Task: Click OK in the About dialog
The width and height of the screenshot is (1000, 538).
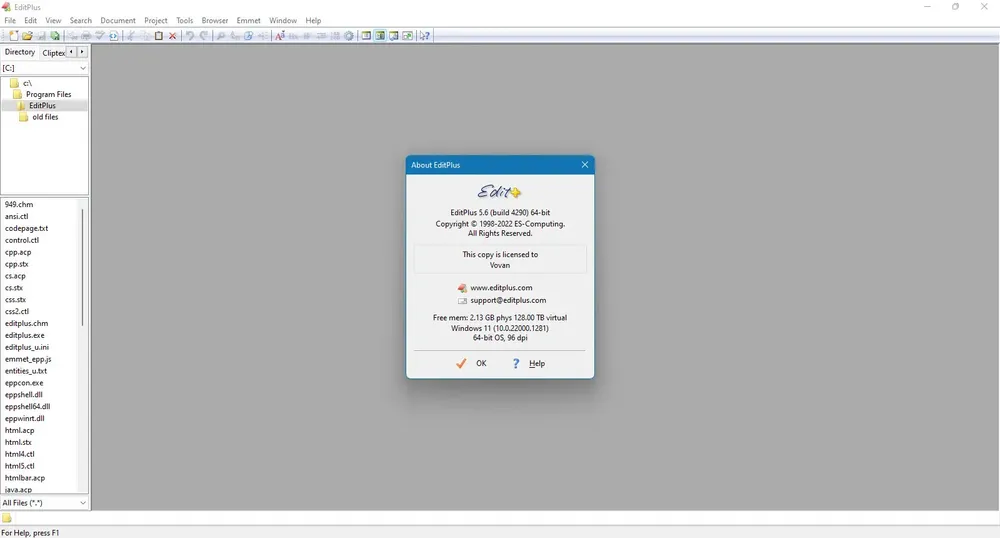Action: point(471,363)
